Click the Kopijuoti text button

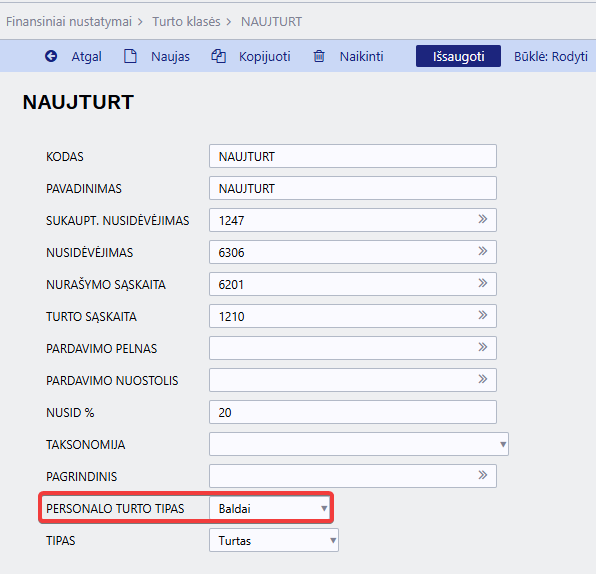click(265, 57)
